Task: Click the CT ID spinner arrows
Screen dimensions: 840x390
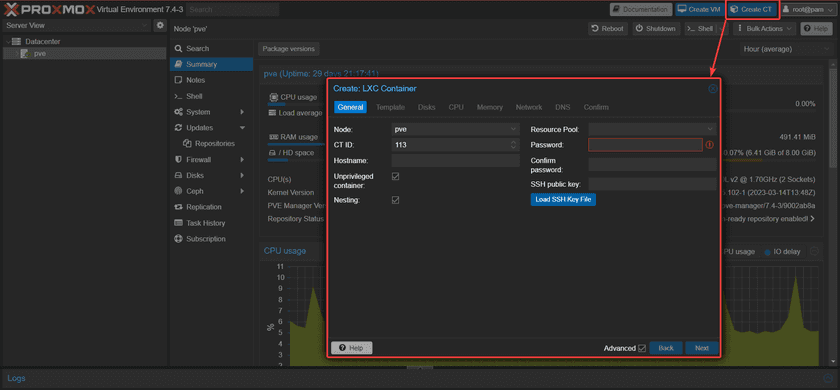Action: pyautogui.click(x=513, y=145)
